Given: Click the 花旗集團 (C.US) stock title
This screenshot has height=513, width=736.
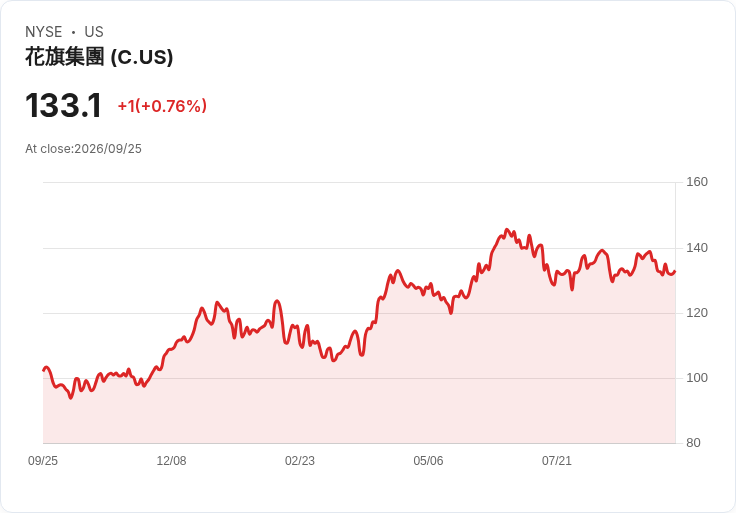Looking at the screenshot, I should click(99, 57).
